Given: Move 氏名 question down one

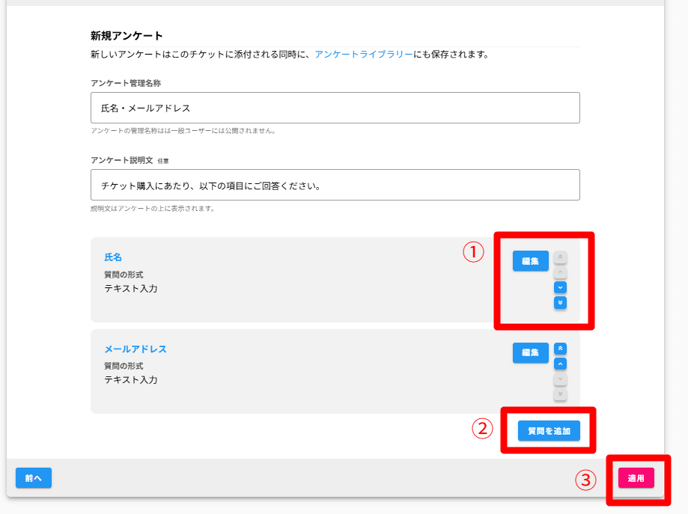Looking at the screenshot, I should click(x=560, y=288).
